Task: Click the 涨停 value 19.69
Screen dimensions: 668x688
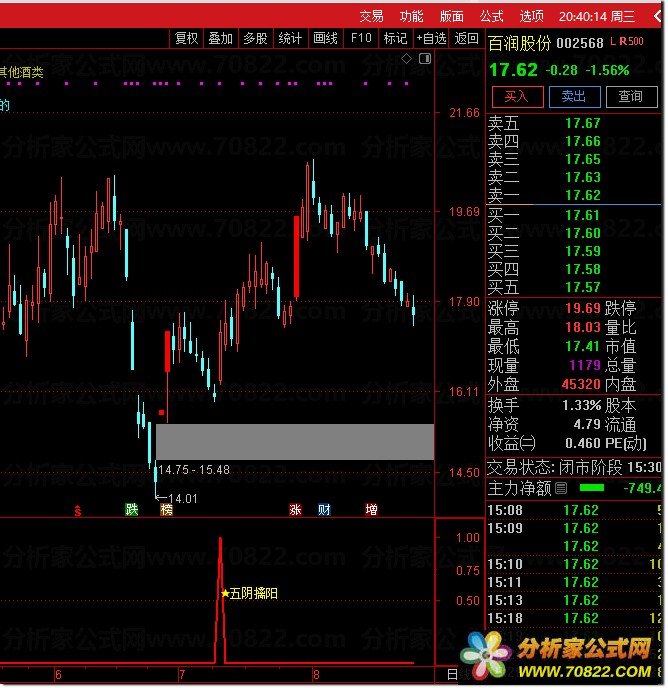Action: pyautogui.click(x=583, y=308)
